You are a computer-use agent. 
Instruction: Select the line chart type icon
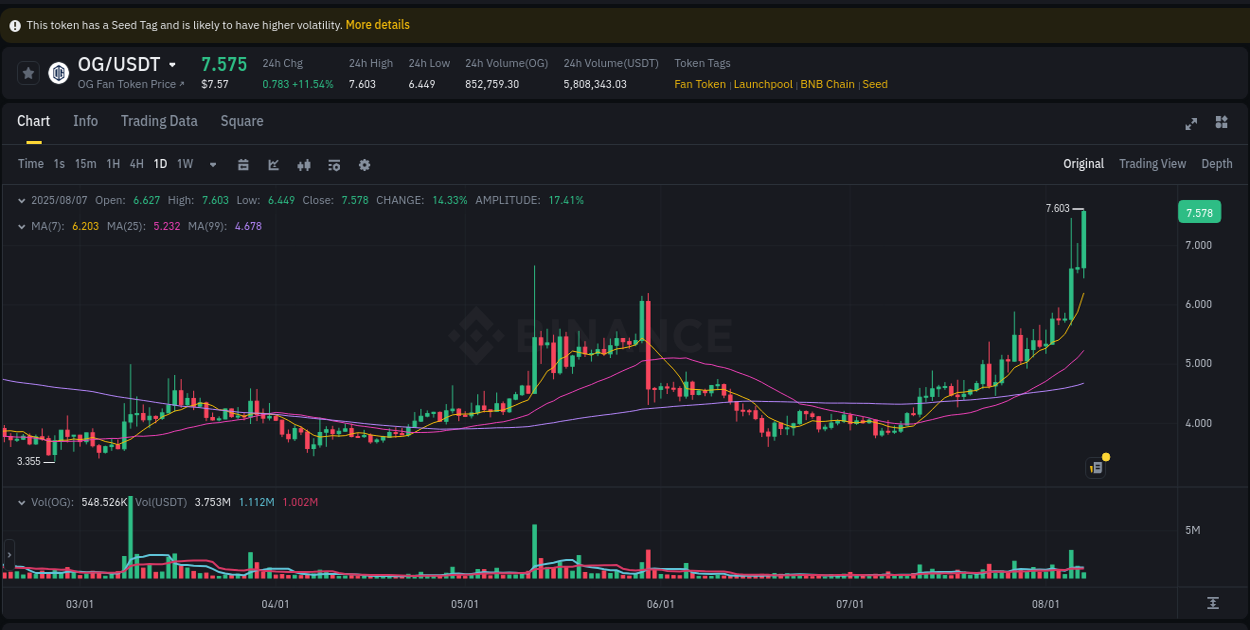tap(273, 164)
